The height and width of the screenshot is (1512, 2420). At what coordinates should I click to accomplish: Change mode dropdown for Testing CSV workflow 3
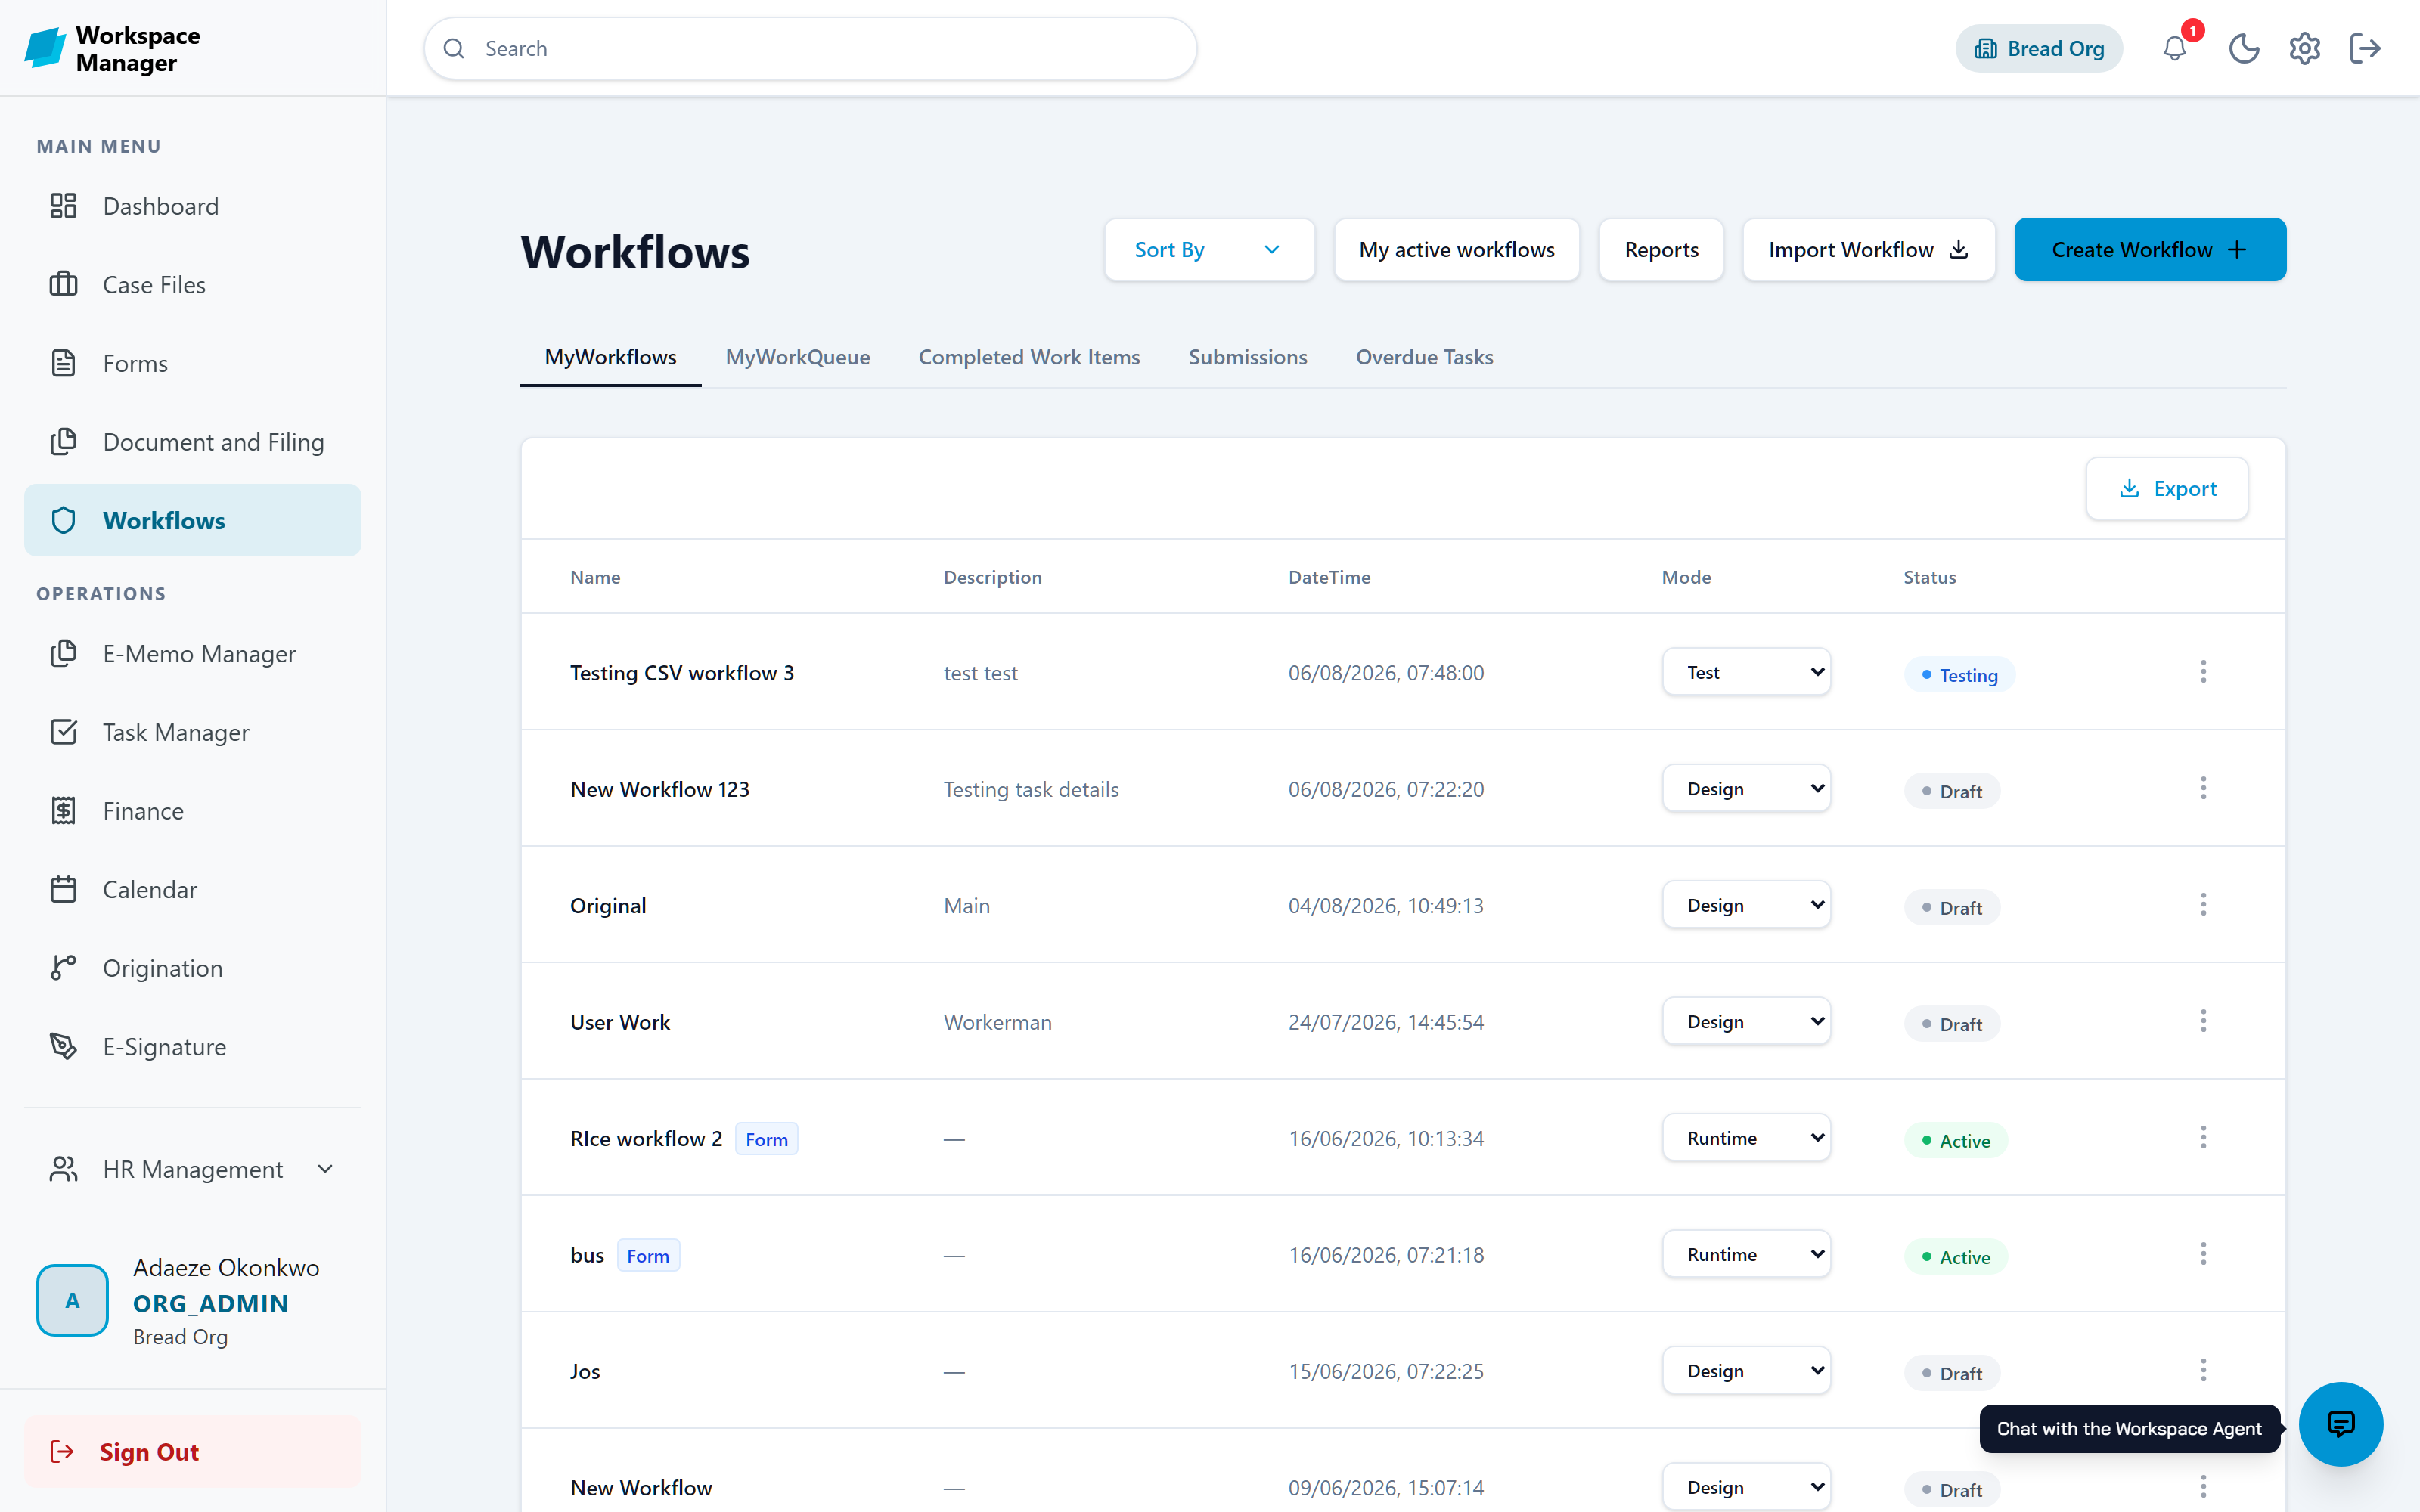coord(1746,672)
